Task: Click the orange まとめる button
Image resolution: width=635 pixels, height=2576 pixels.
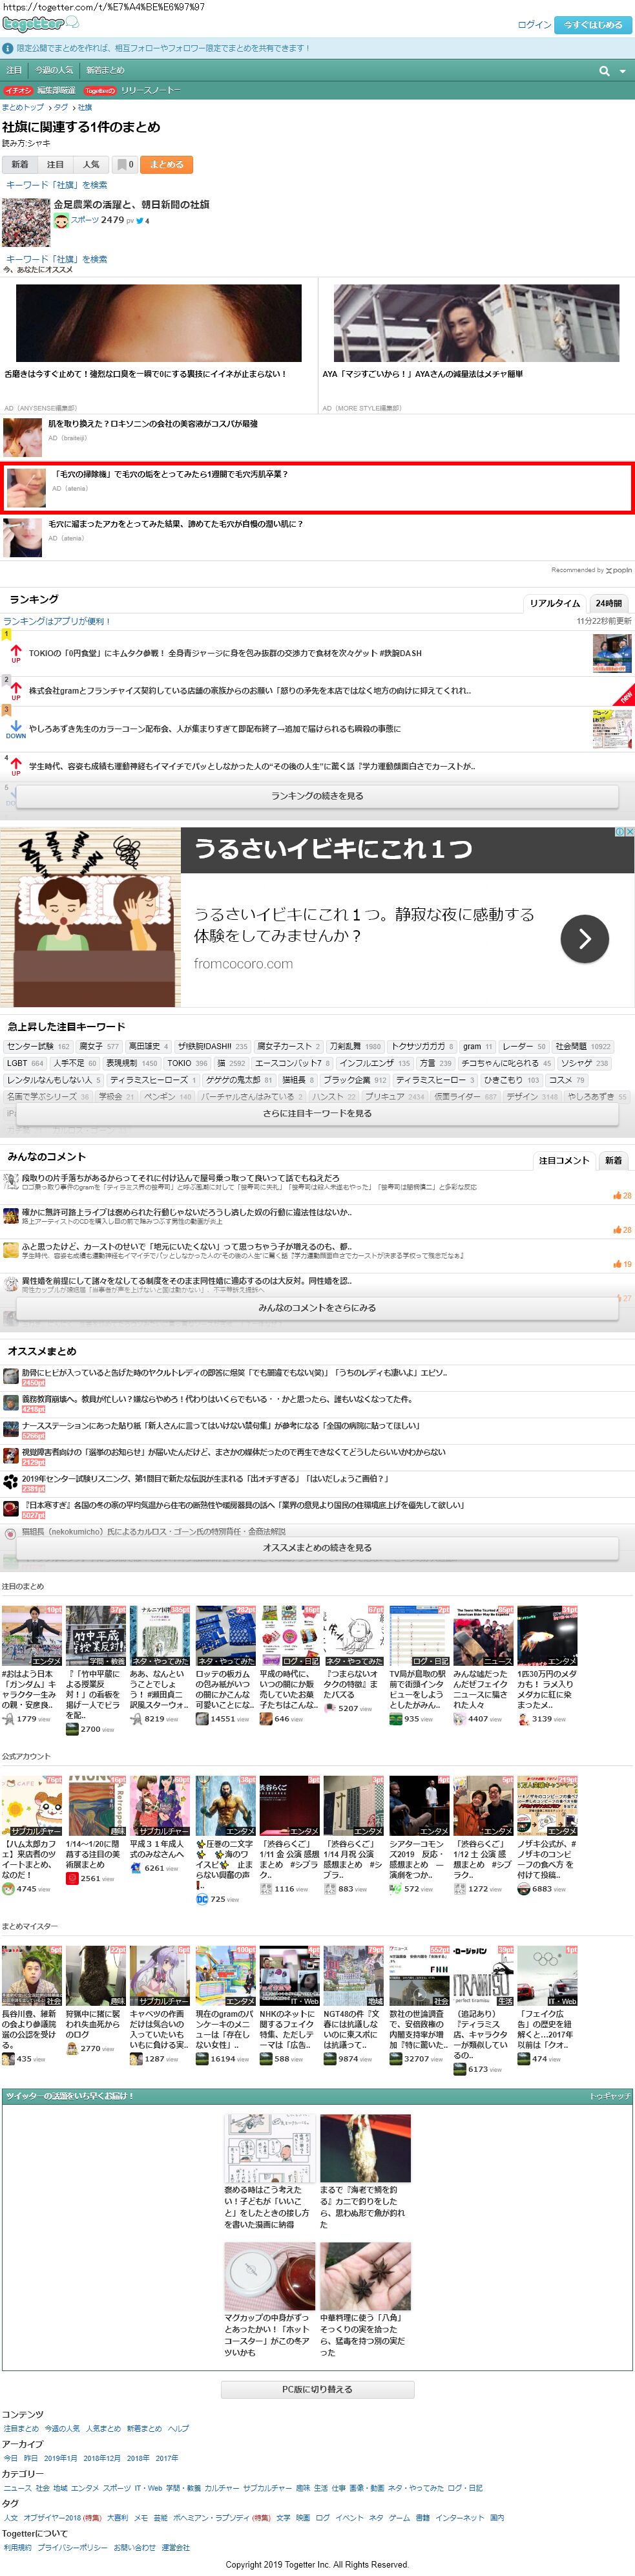Action: (167, 164)
